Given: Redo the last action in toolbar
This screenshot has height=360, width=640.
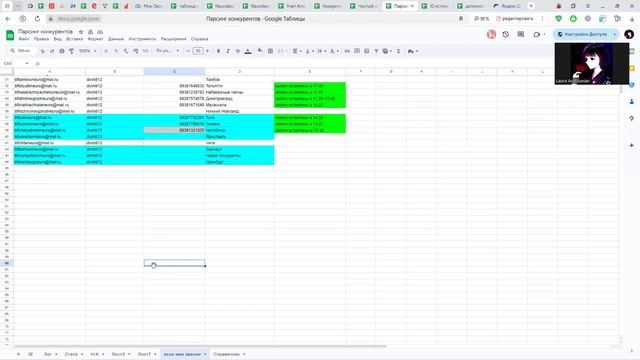Looking at the screenshot, I should (52, 51).
